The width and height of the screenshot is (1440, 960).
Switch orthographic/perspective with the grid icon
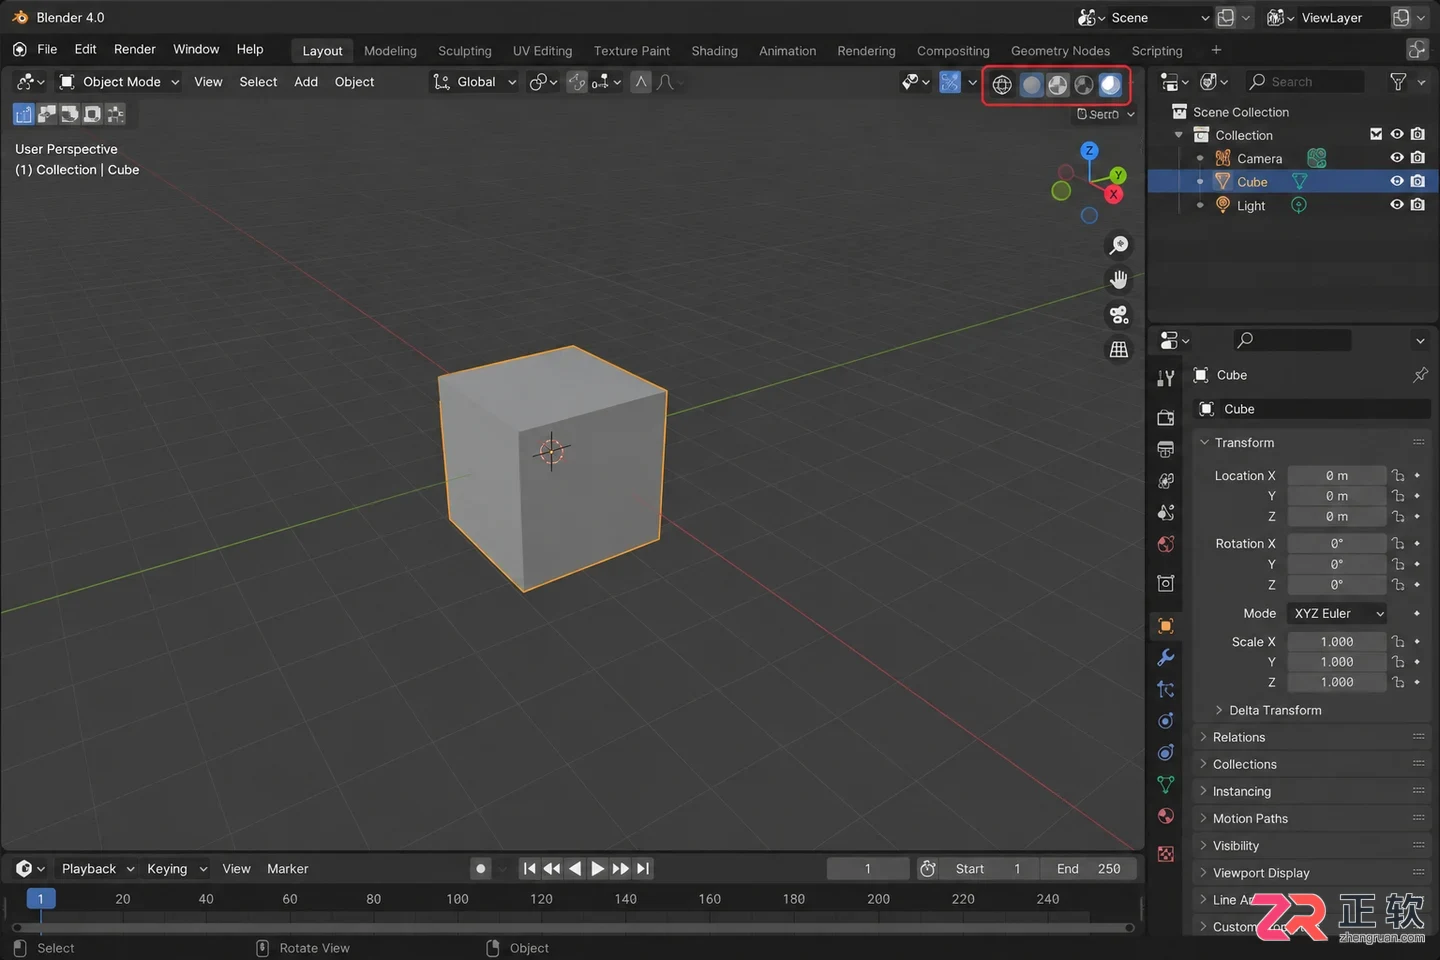pyautogui.click(x=1119, y=350)
